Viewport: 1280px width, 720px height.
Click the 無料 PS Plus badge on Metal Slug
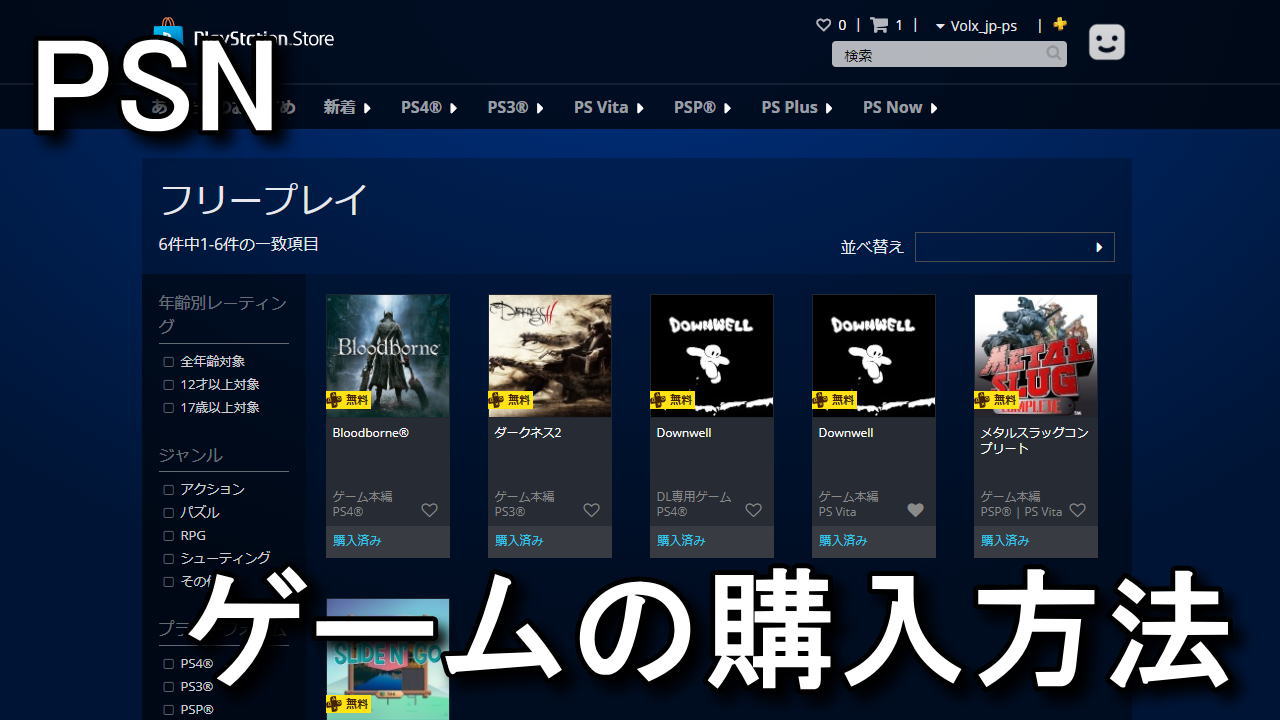[x=996, y=400]
